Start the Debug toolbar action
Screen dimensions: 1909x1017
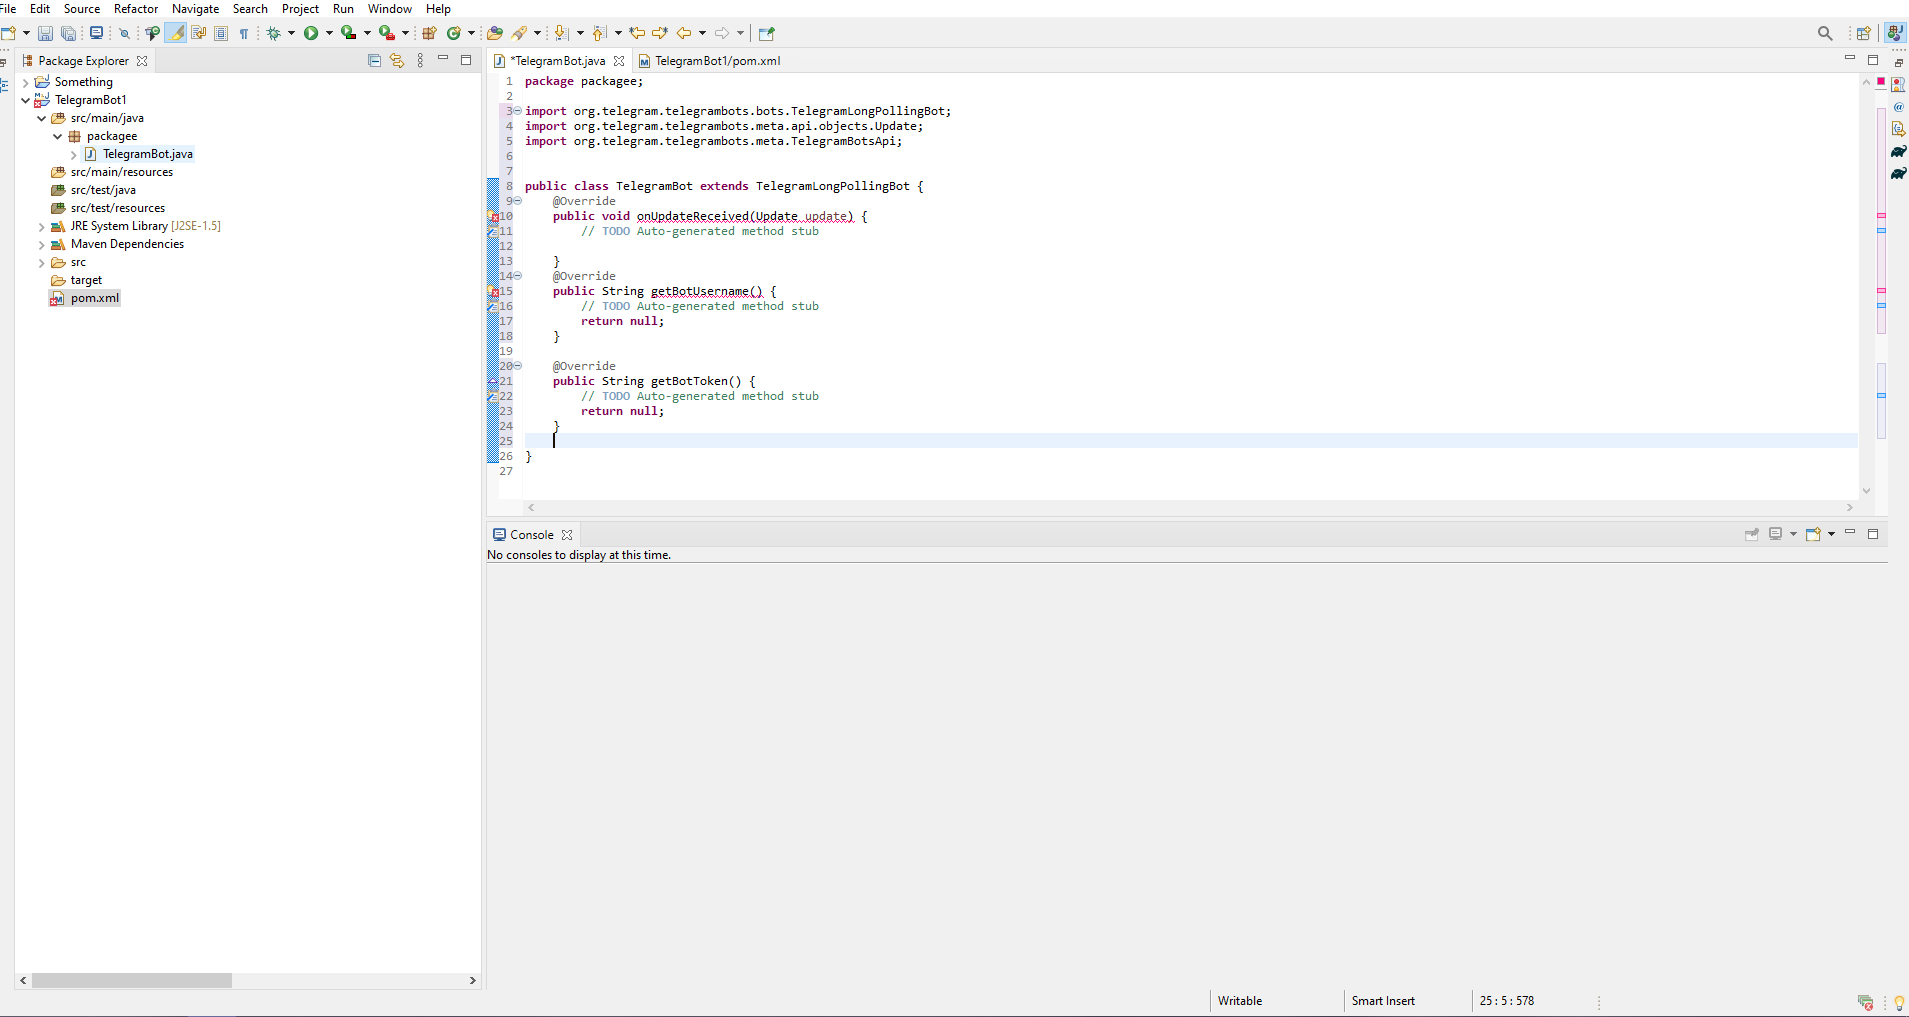tap(273, 32)
